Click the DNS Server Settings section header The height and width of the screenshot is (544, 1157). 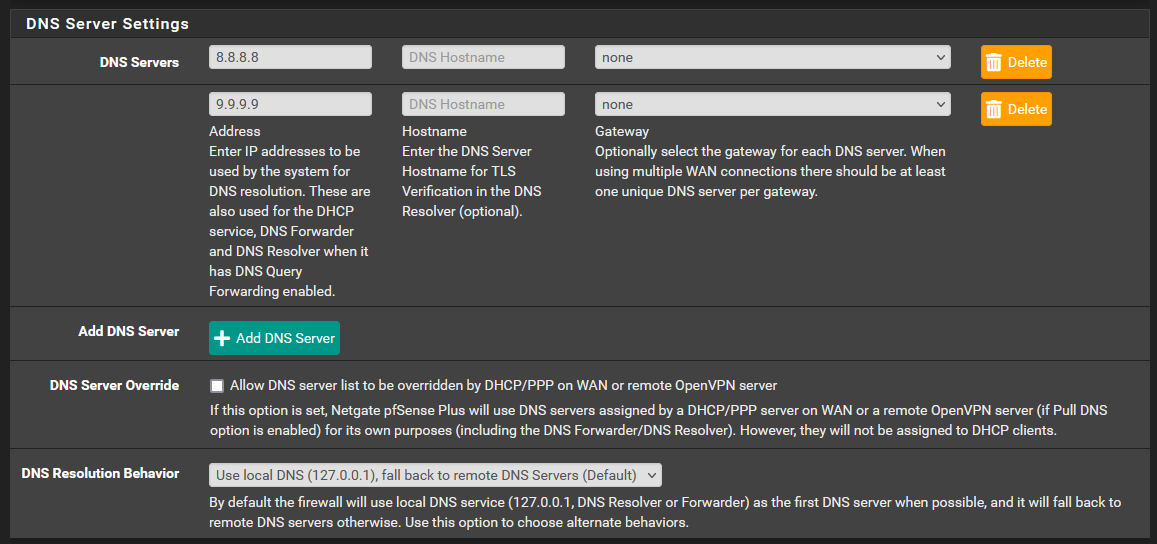pos(107,23)
